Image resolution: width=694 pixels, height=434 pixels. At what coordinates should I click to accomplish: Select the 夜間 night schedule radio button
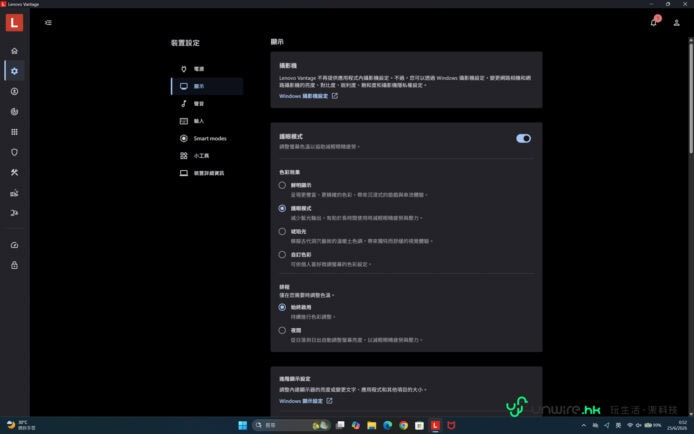click(282, 330)
